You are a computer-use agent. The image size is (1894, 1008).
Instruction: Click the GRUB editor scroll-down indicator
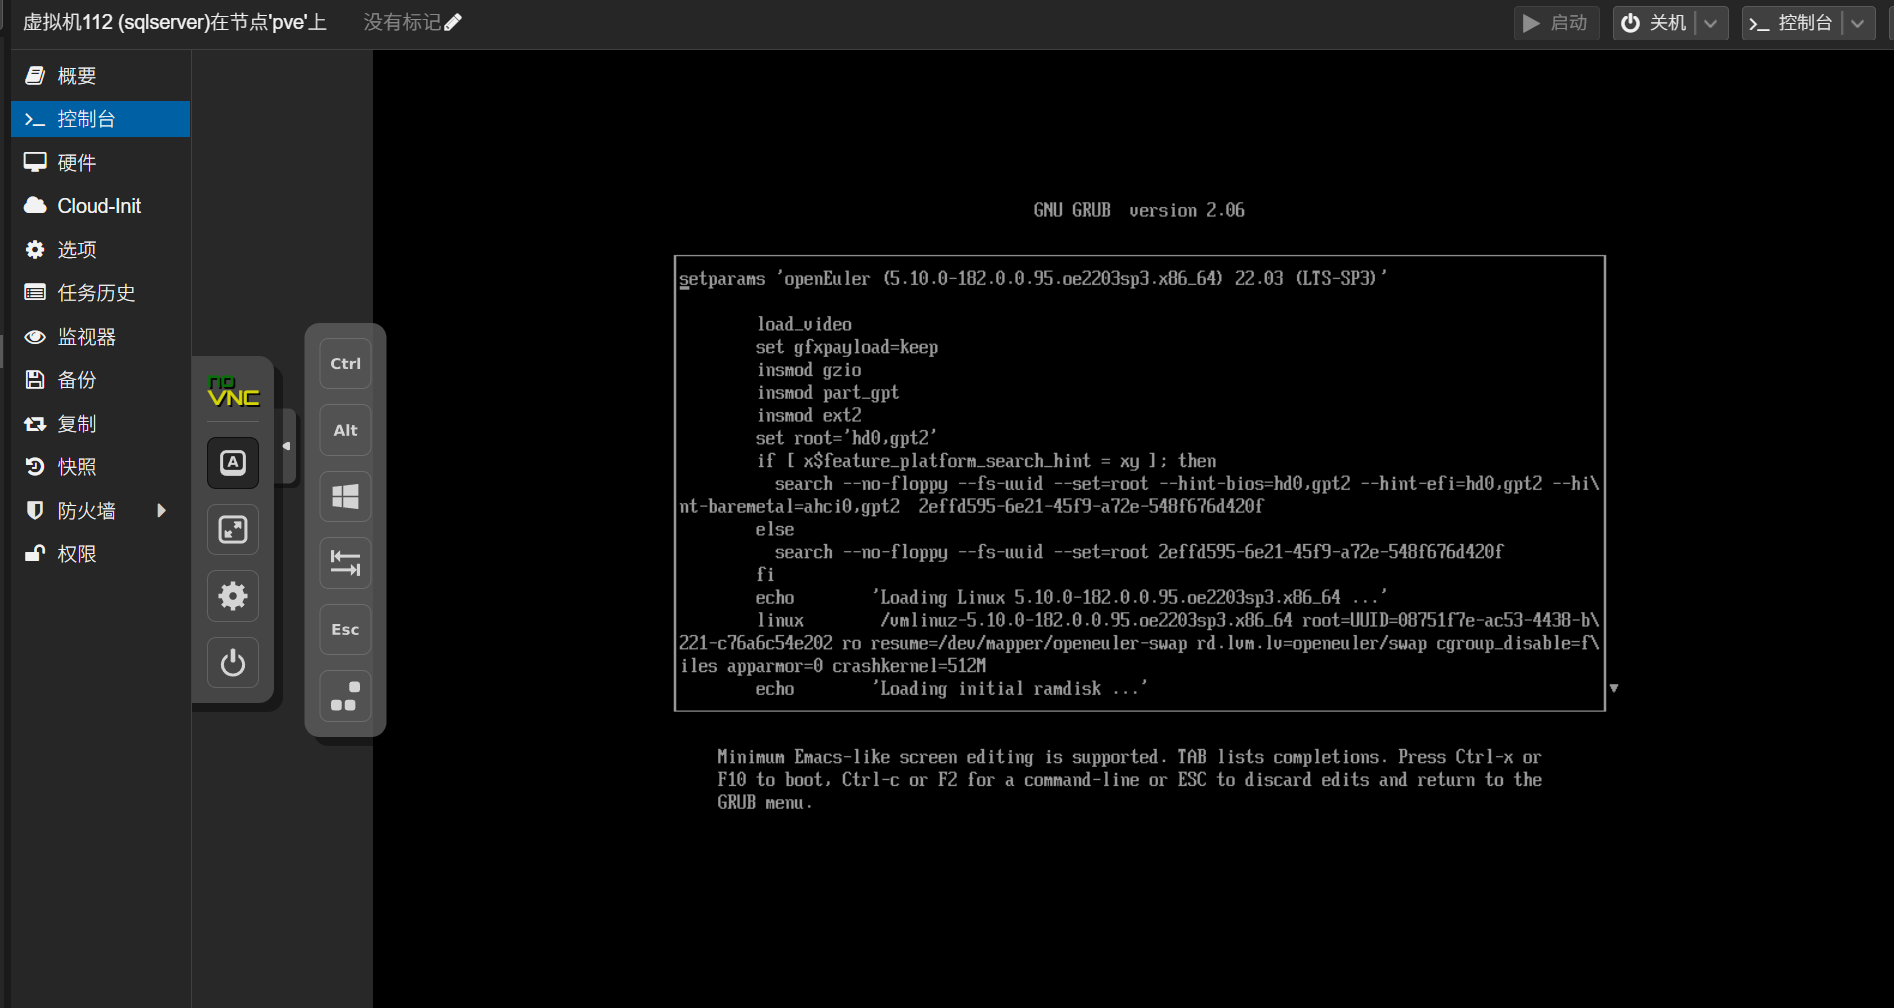[1613, 688]
